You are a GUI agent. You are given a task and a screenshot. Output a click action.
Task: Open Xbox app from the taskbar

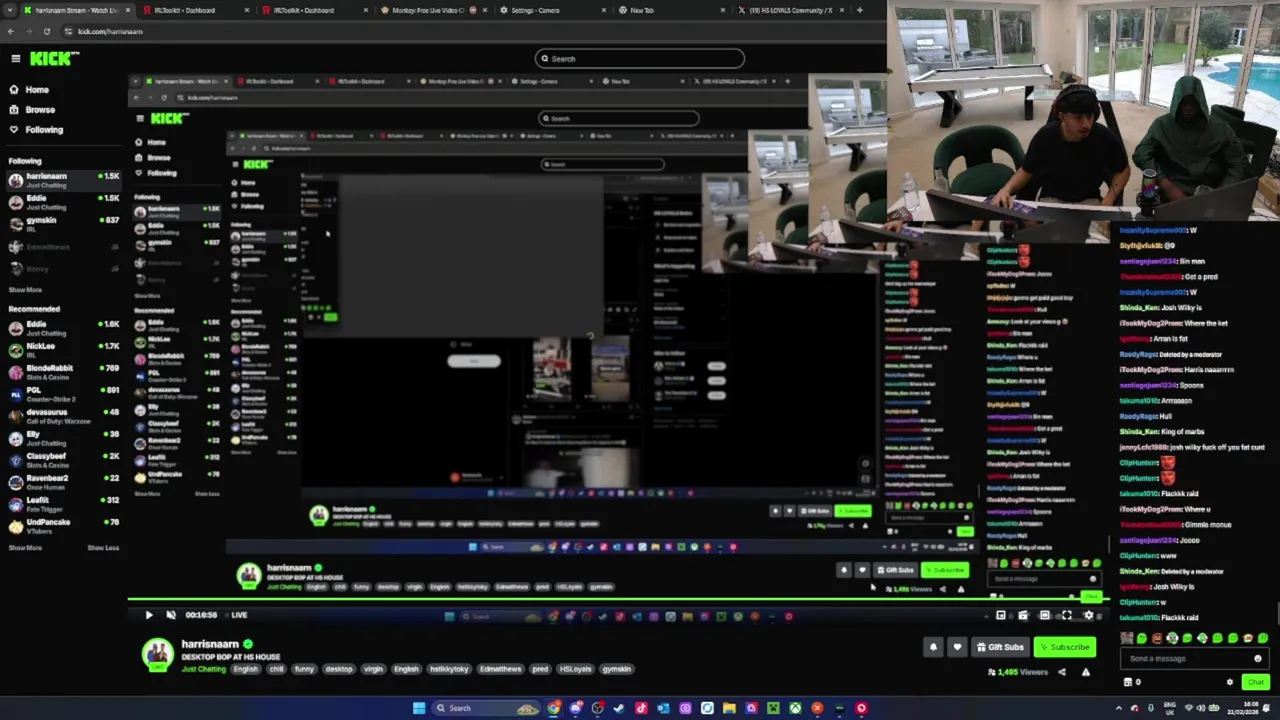795,708
